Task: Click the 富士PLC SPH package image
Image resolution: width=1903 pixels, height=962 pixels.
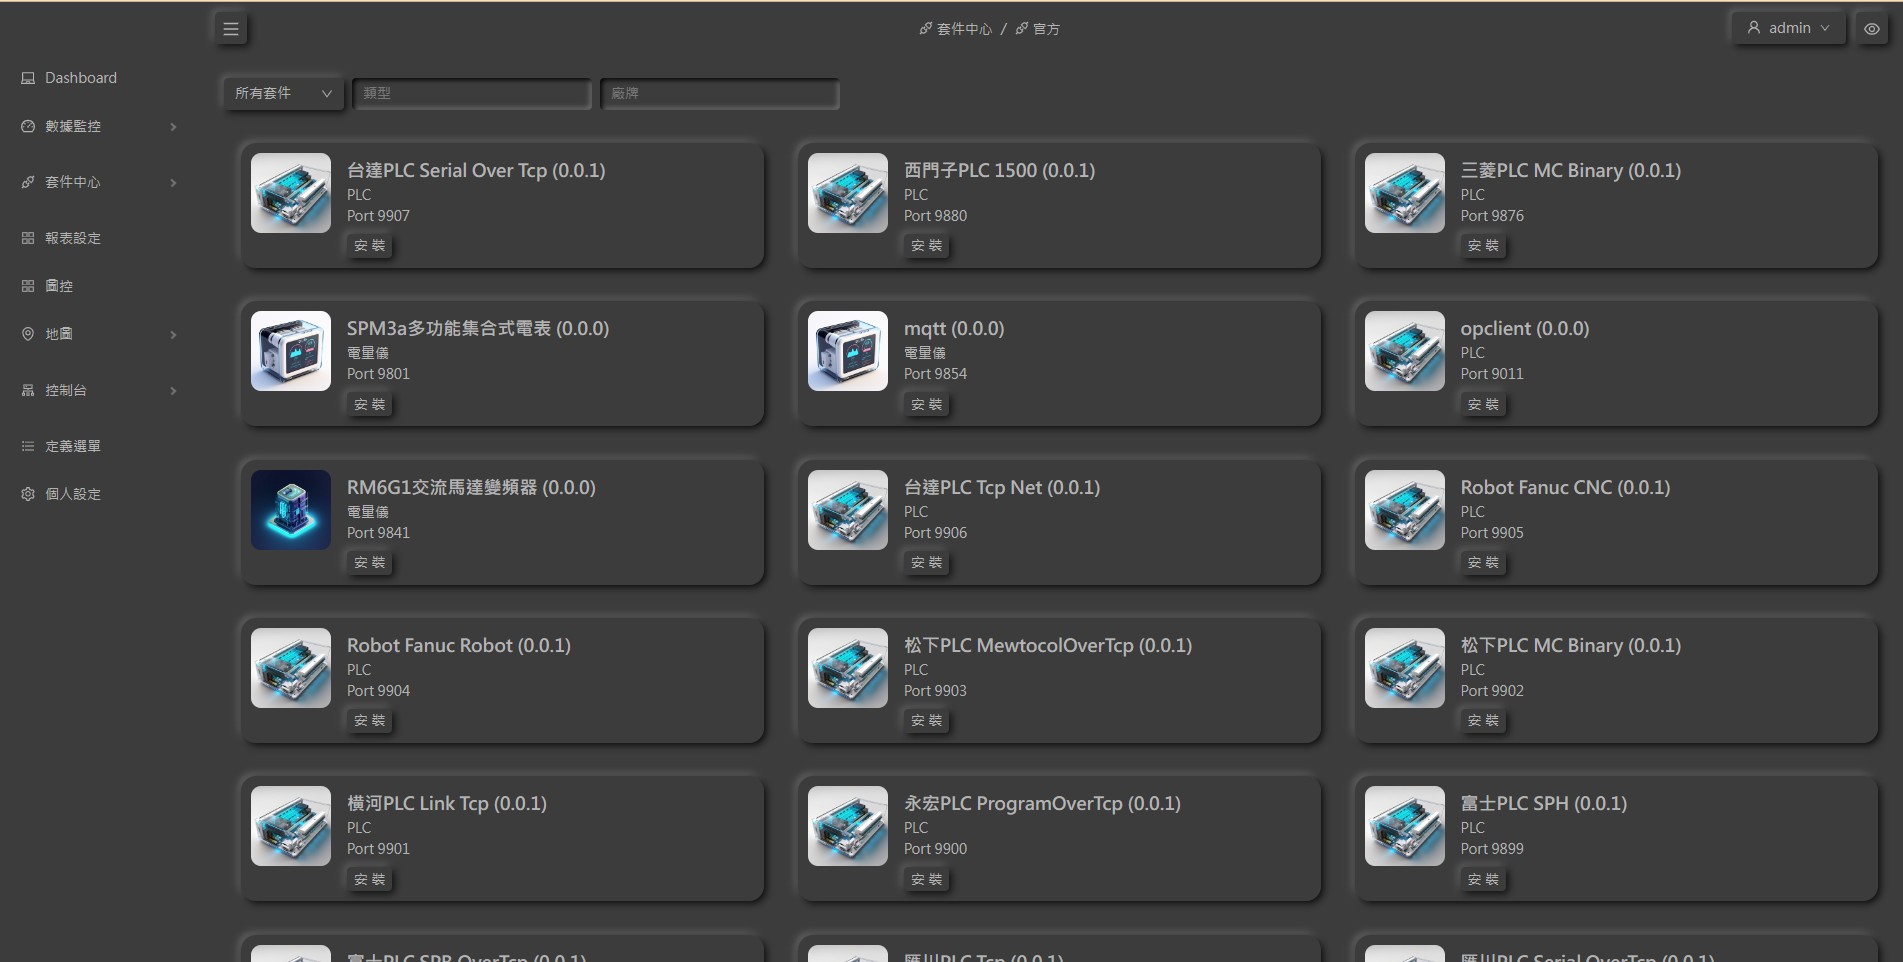Action: [x=1405, y=826]
